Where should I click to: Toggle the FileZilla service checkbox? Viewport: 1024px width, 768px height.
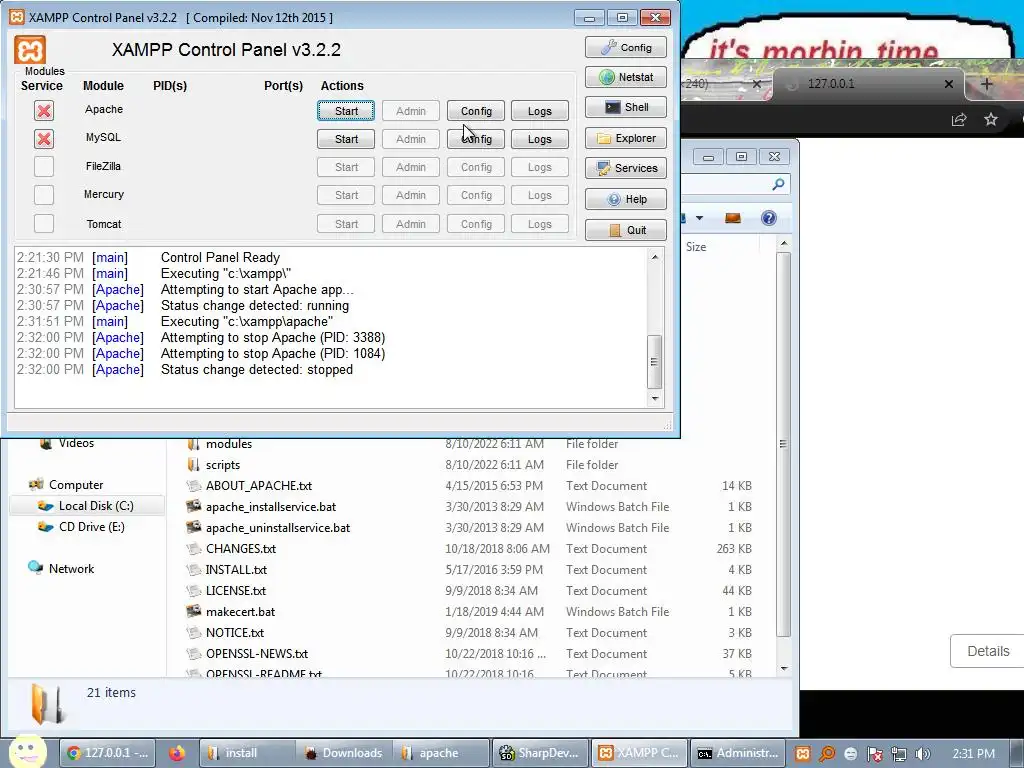click(x=44, y=167)
